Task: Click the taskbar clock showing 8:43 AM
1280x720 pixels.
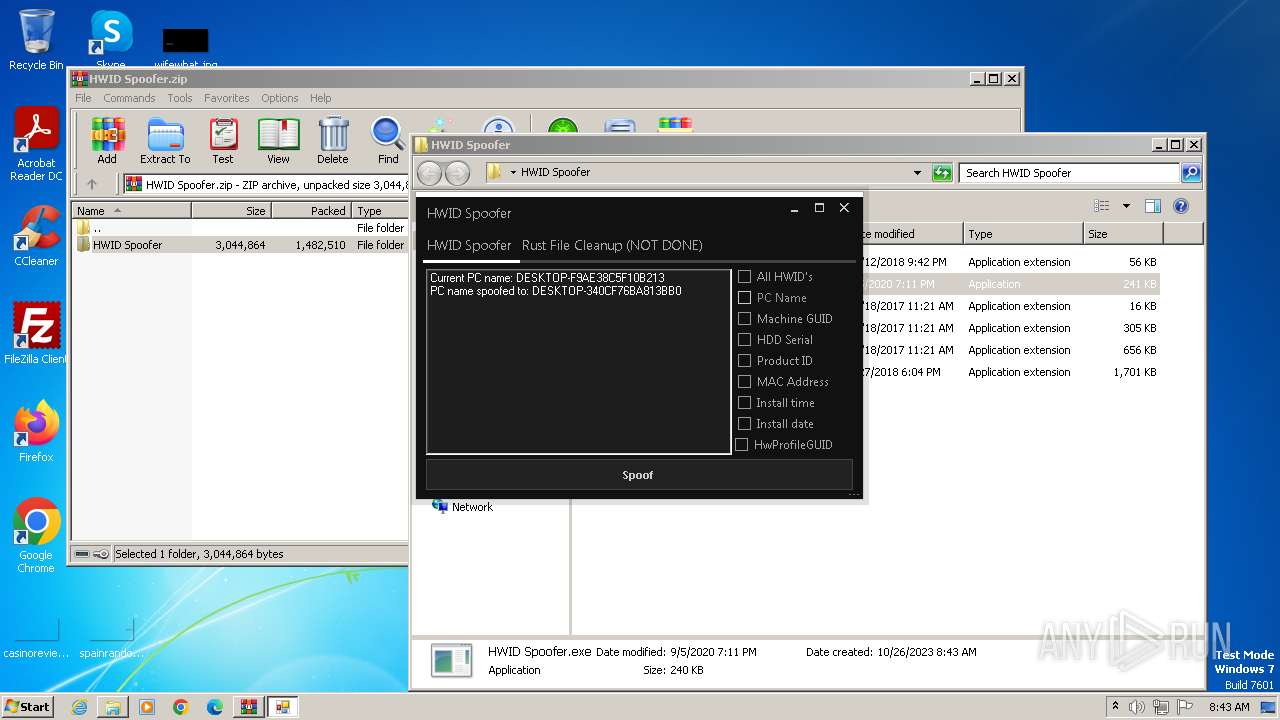Action: (1229, 707)
